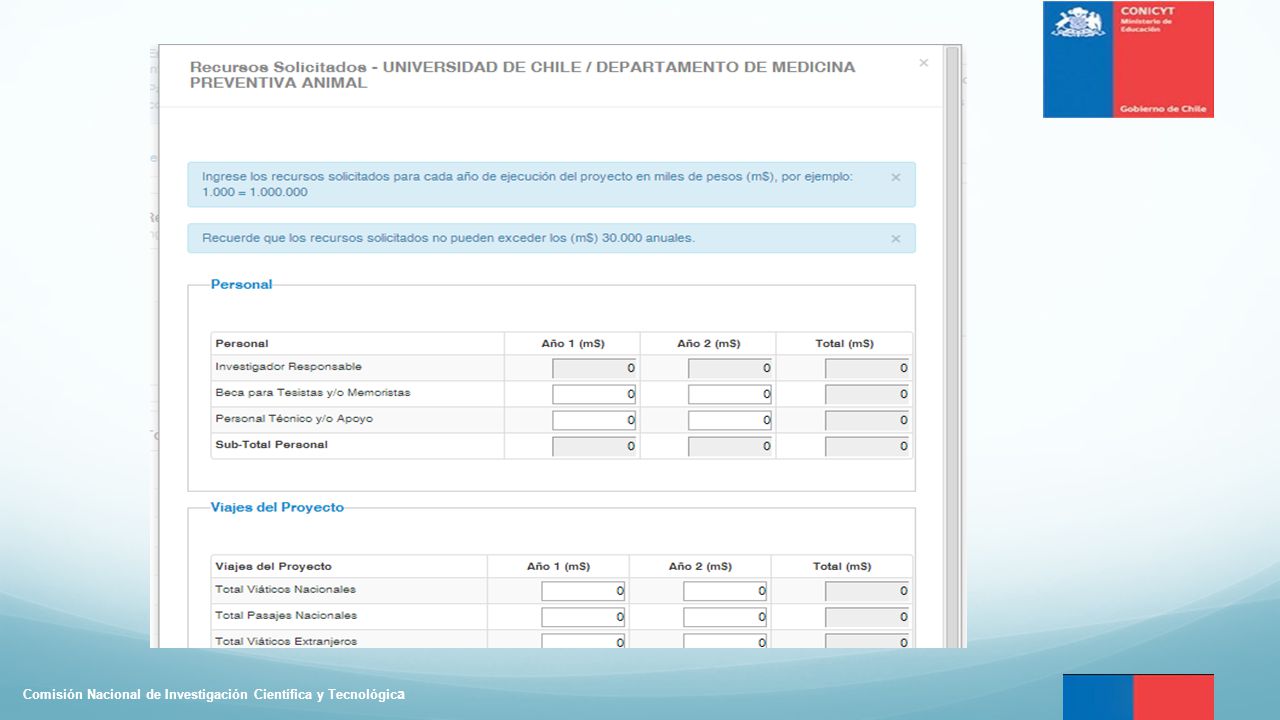Select Investigador Responsable Total field
The width and height of the screenshot is (1280, 720).
pyautogui.click(x=867, y=368)
